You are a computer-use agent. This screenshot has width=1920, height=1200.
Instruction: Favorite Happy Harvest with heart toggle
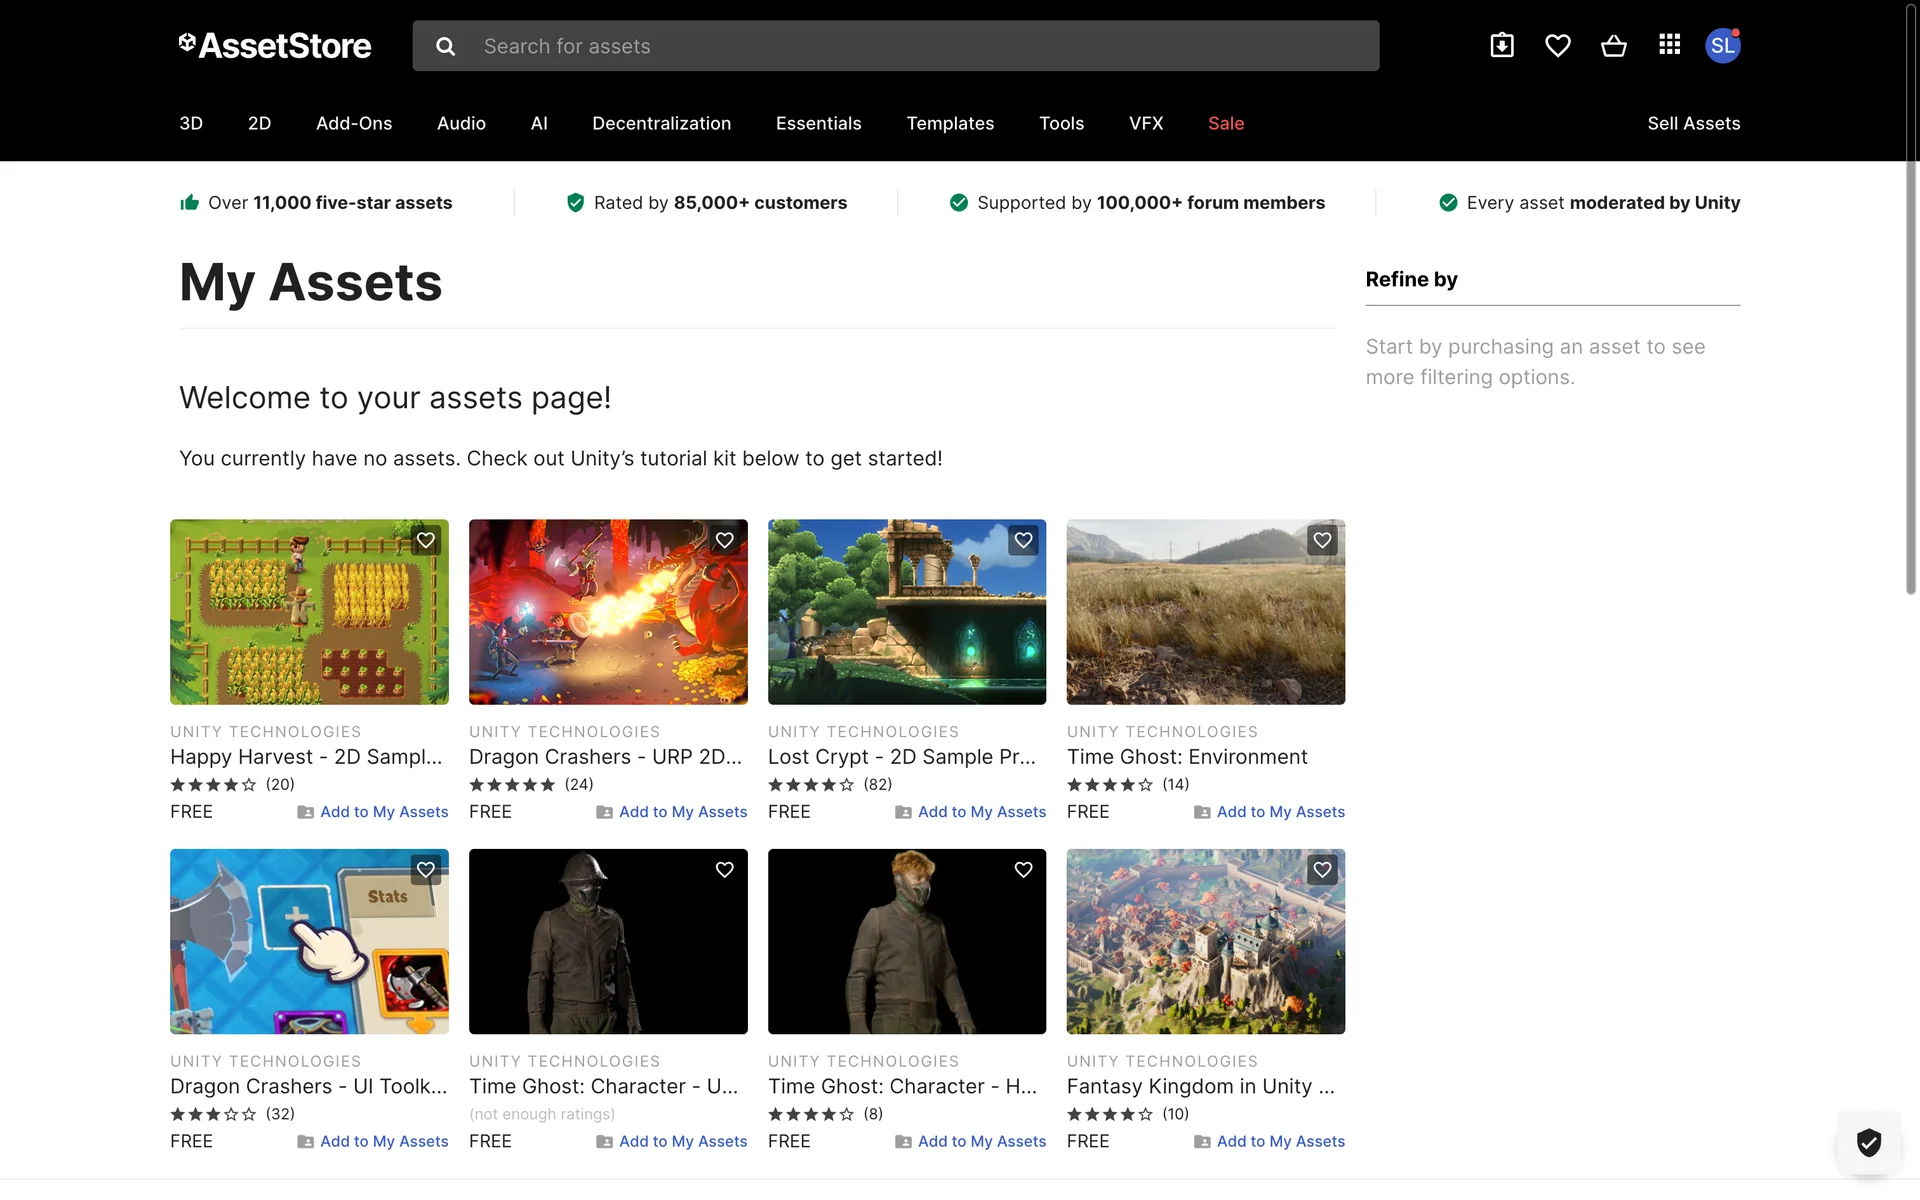click(x=426, y=541)
